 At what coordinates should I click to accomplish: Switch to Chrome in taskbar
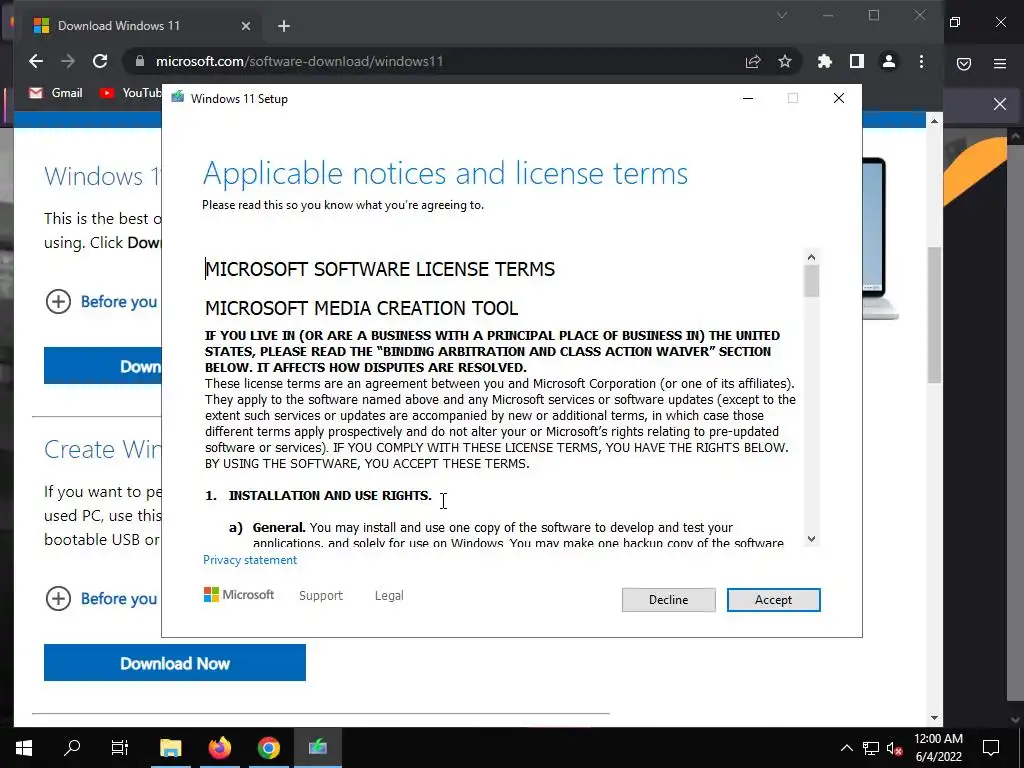(x=268, y=748)
